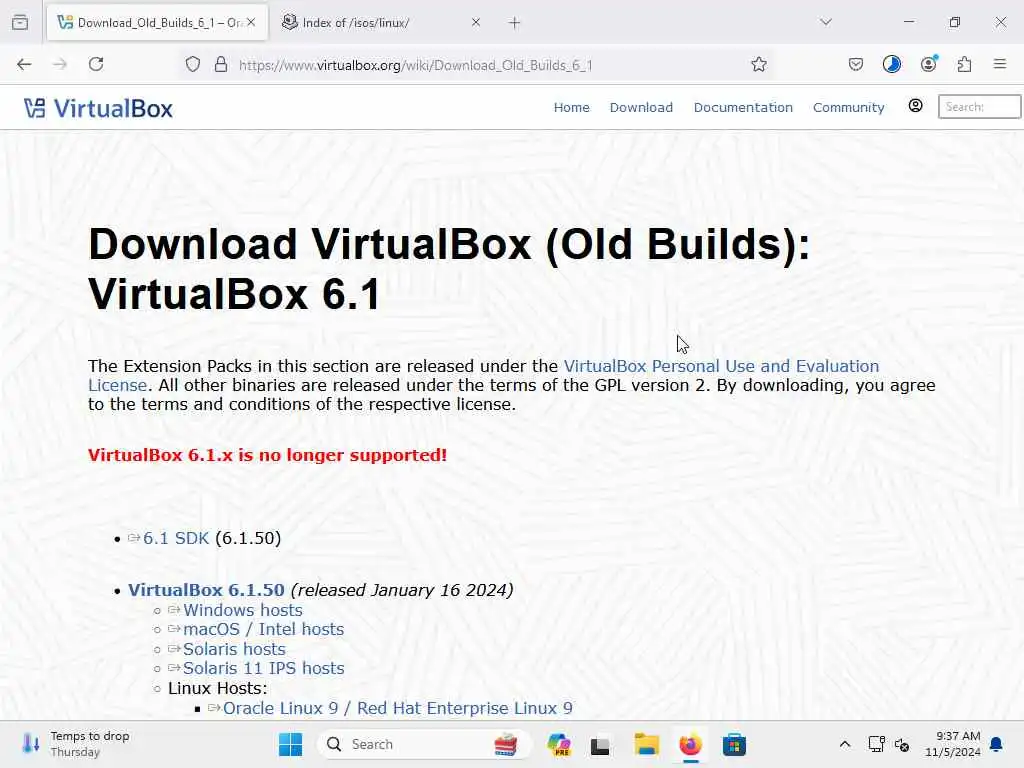Click the VirtualBox logo in the header
Viewport: 1024px width, 768px height.
[x=98, y=108]
